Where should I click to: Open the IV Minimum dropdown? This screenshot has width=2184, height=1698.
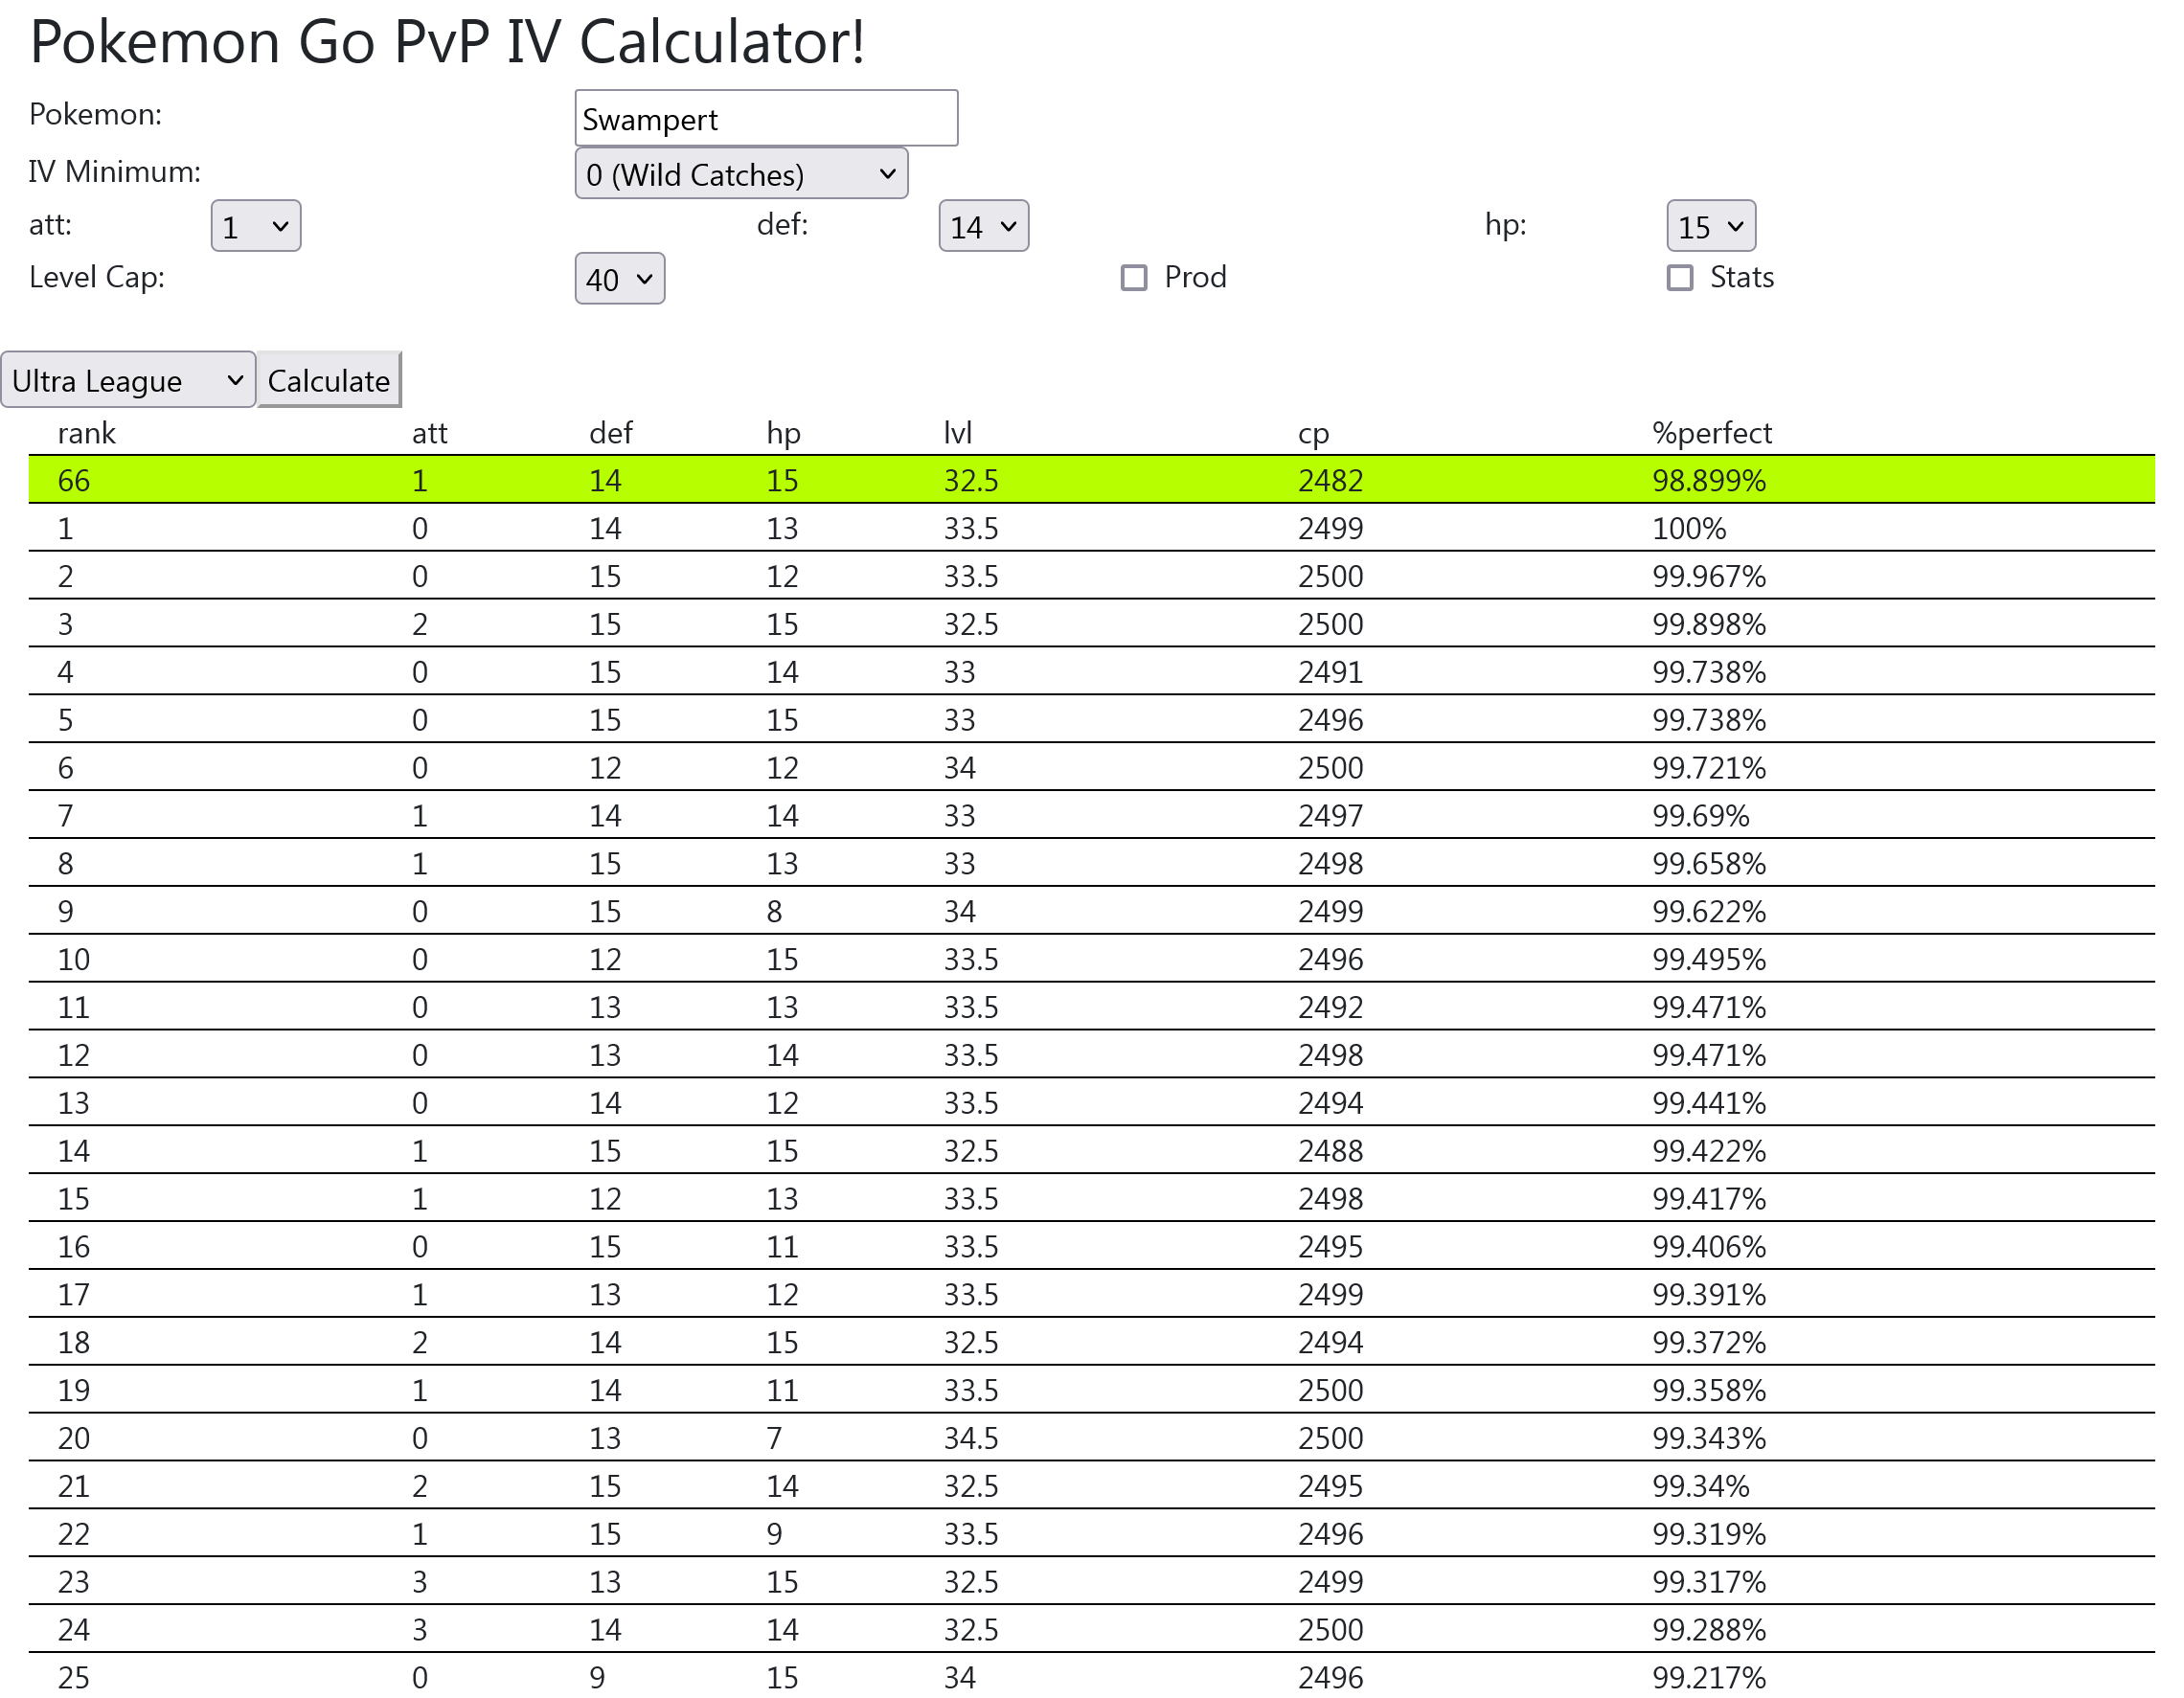pyautogui.click(x=741, y=174)
